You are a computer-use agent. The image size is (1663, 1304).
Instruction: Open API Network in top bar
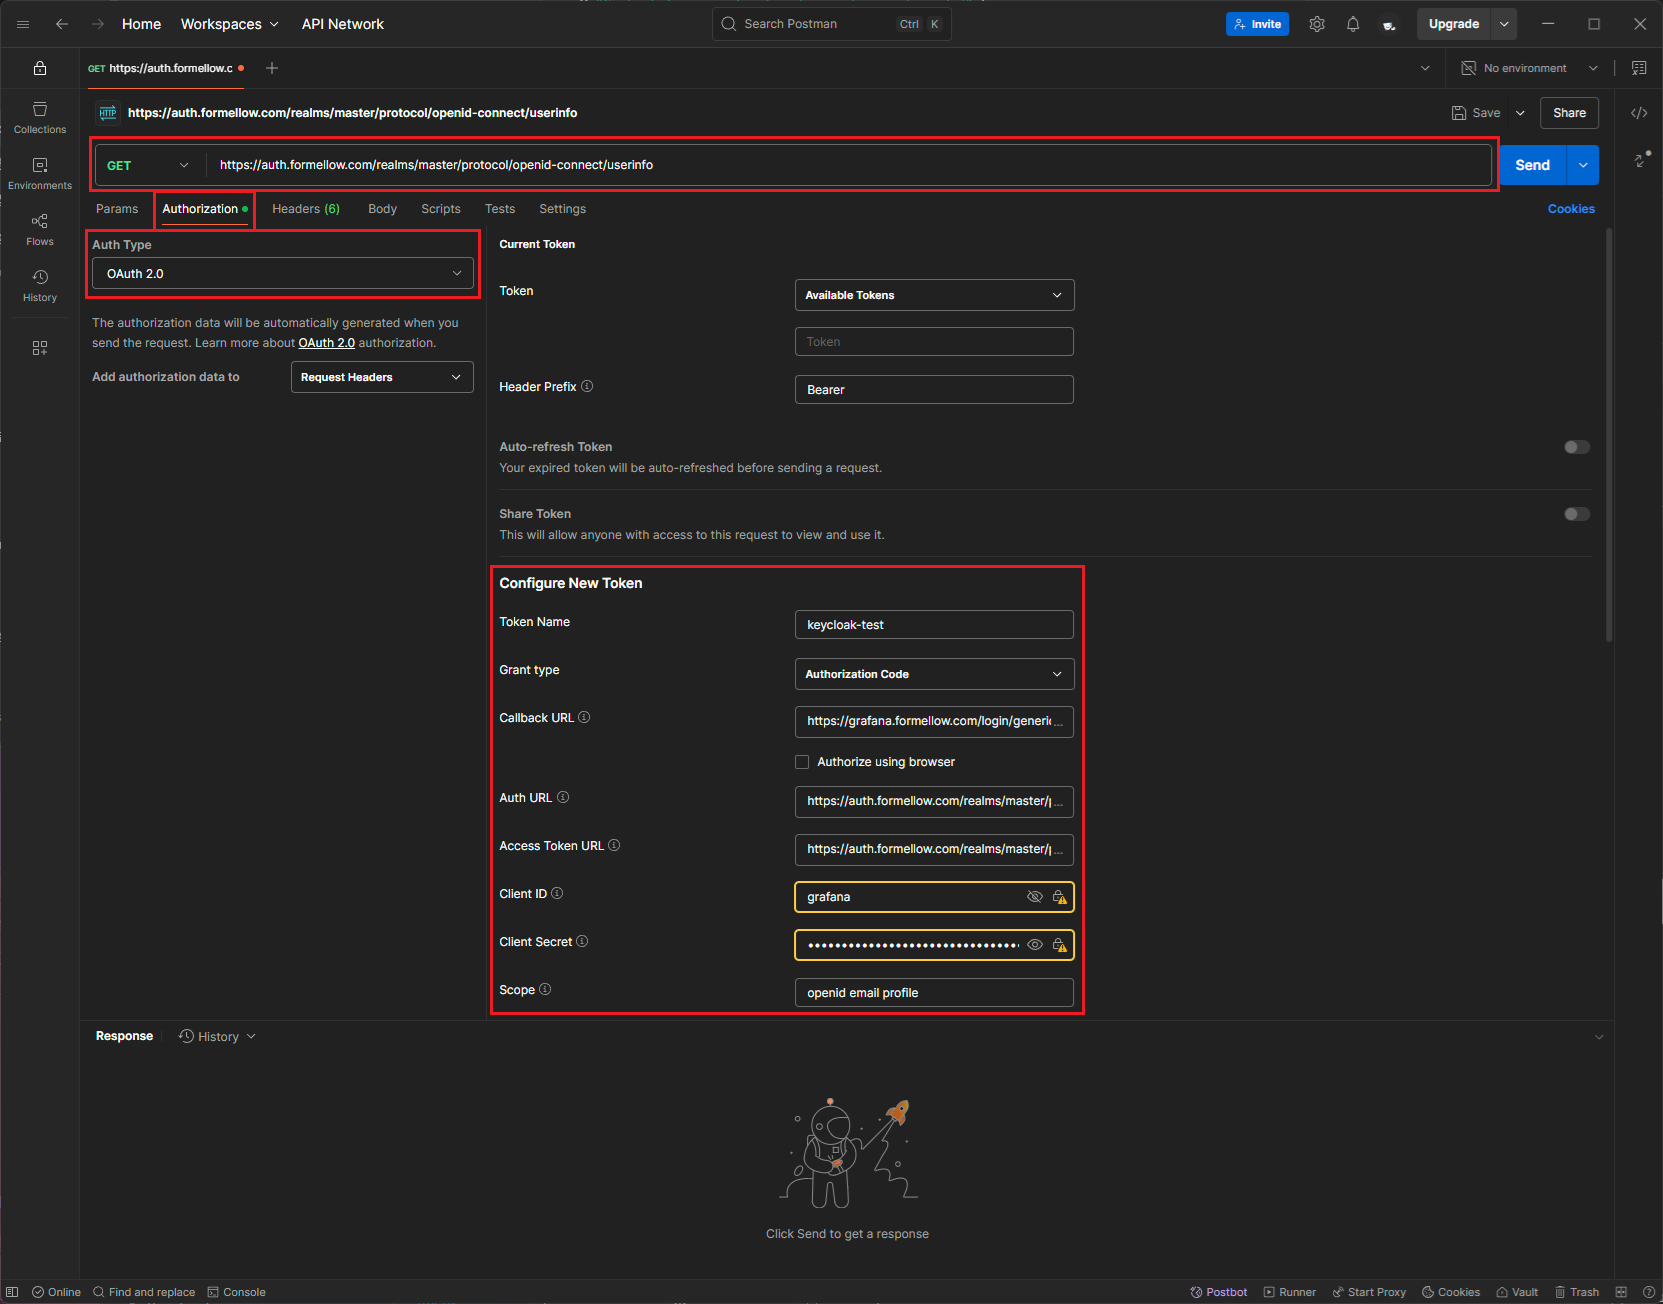click(343, 24)
